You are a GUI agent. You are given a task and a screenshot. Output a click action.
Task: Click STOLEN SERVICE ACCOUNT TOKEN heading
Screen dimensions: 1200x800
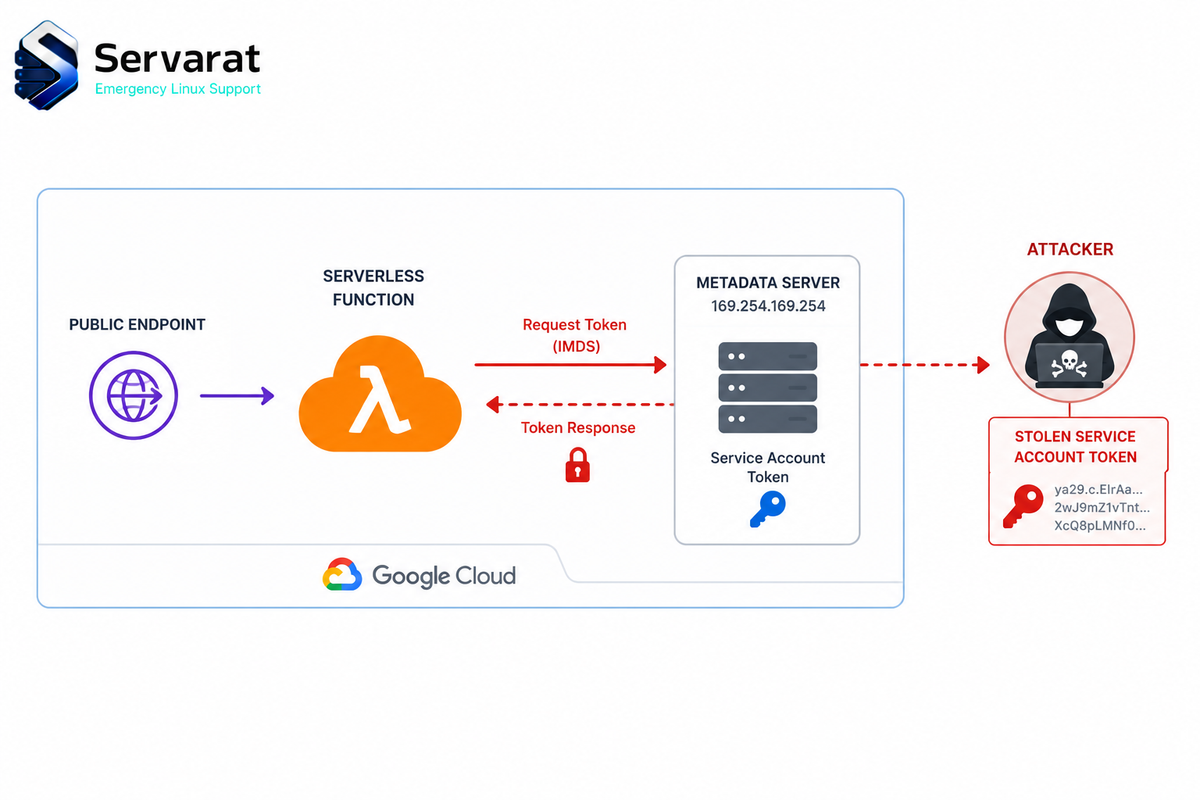tap(1076, 447)
